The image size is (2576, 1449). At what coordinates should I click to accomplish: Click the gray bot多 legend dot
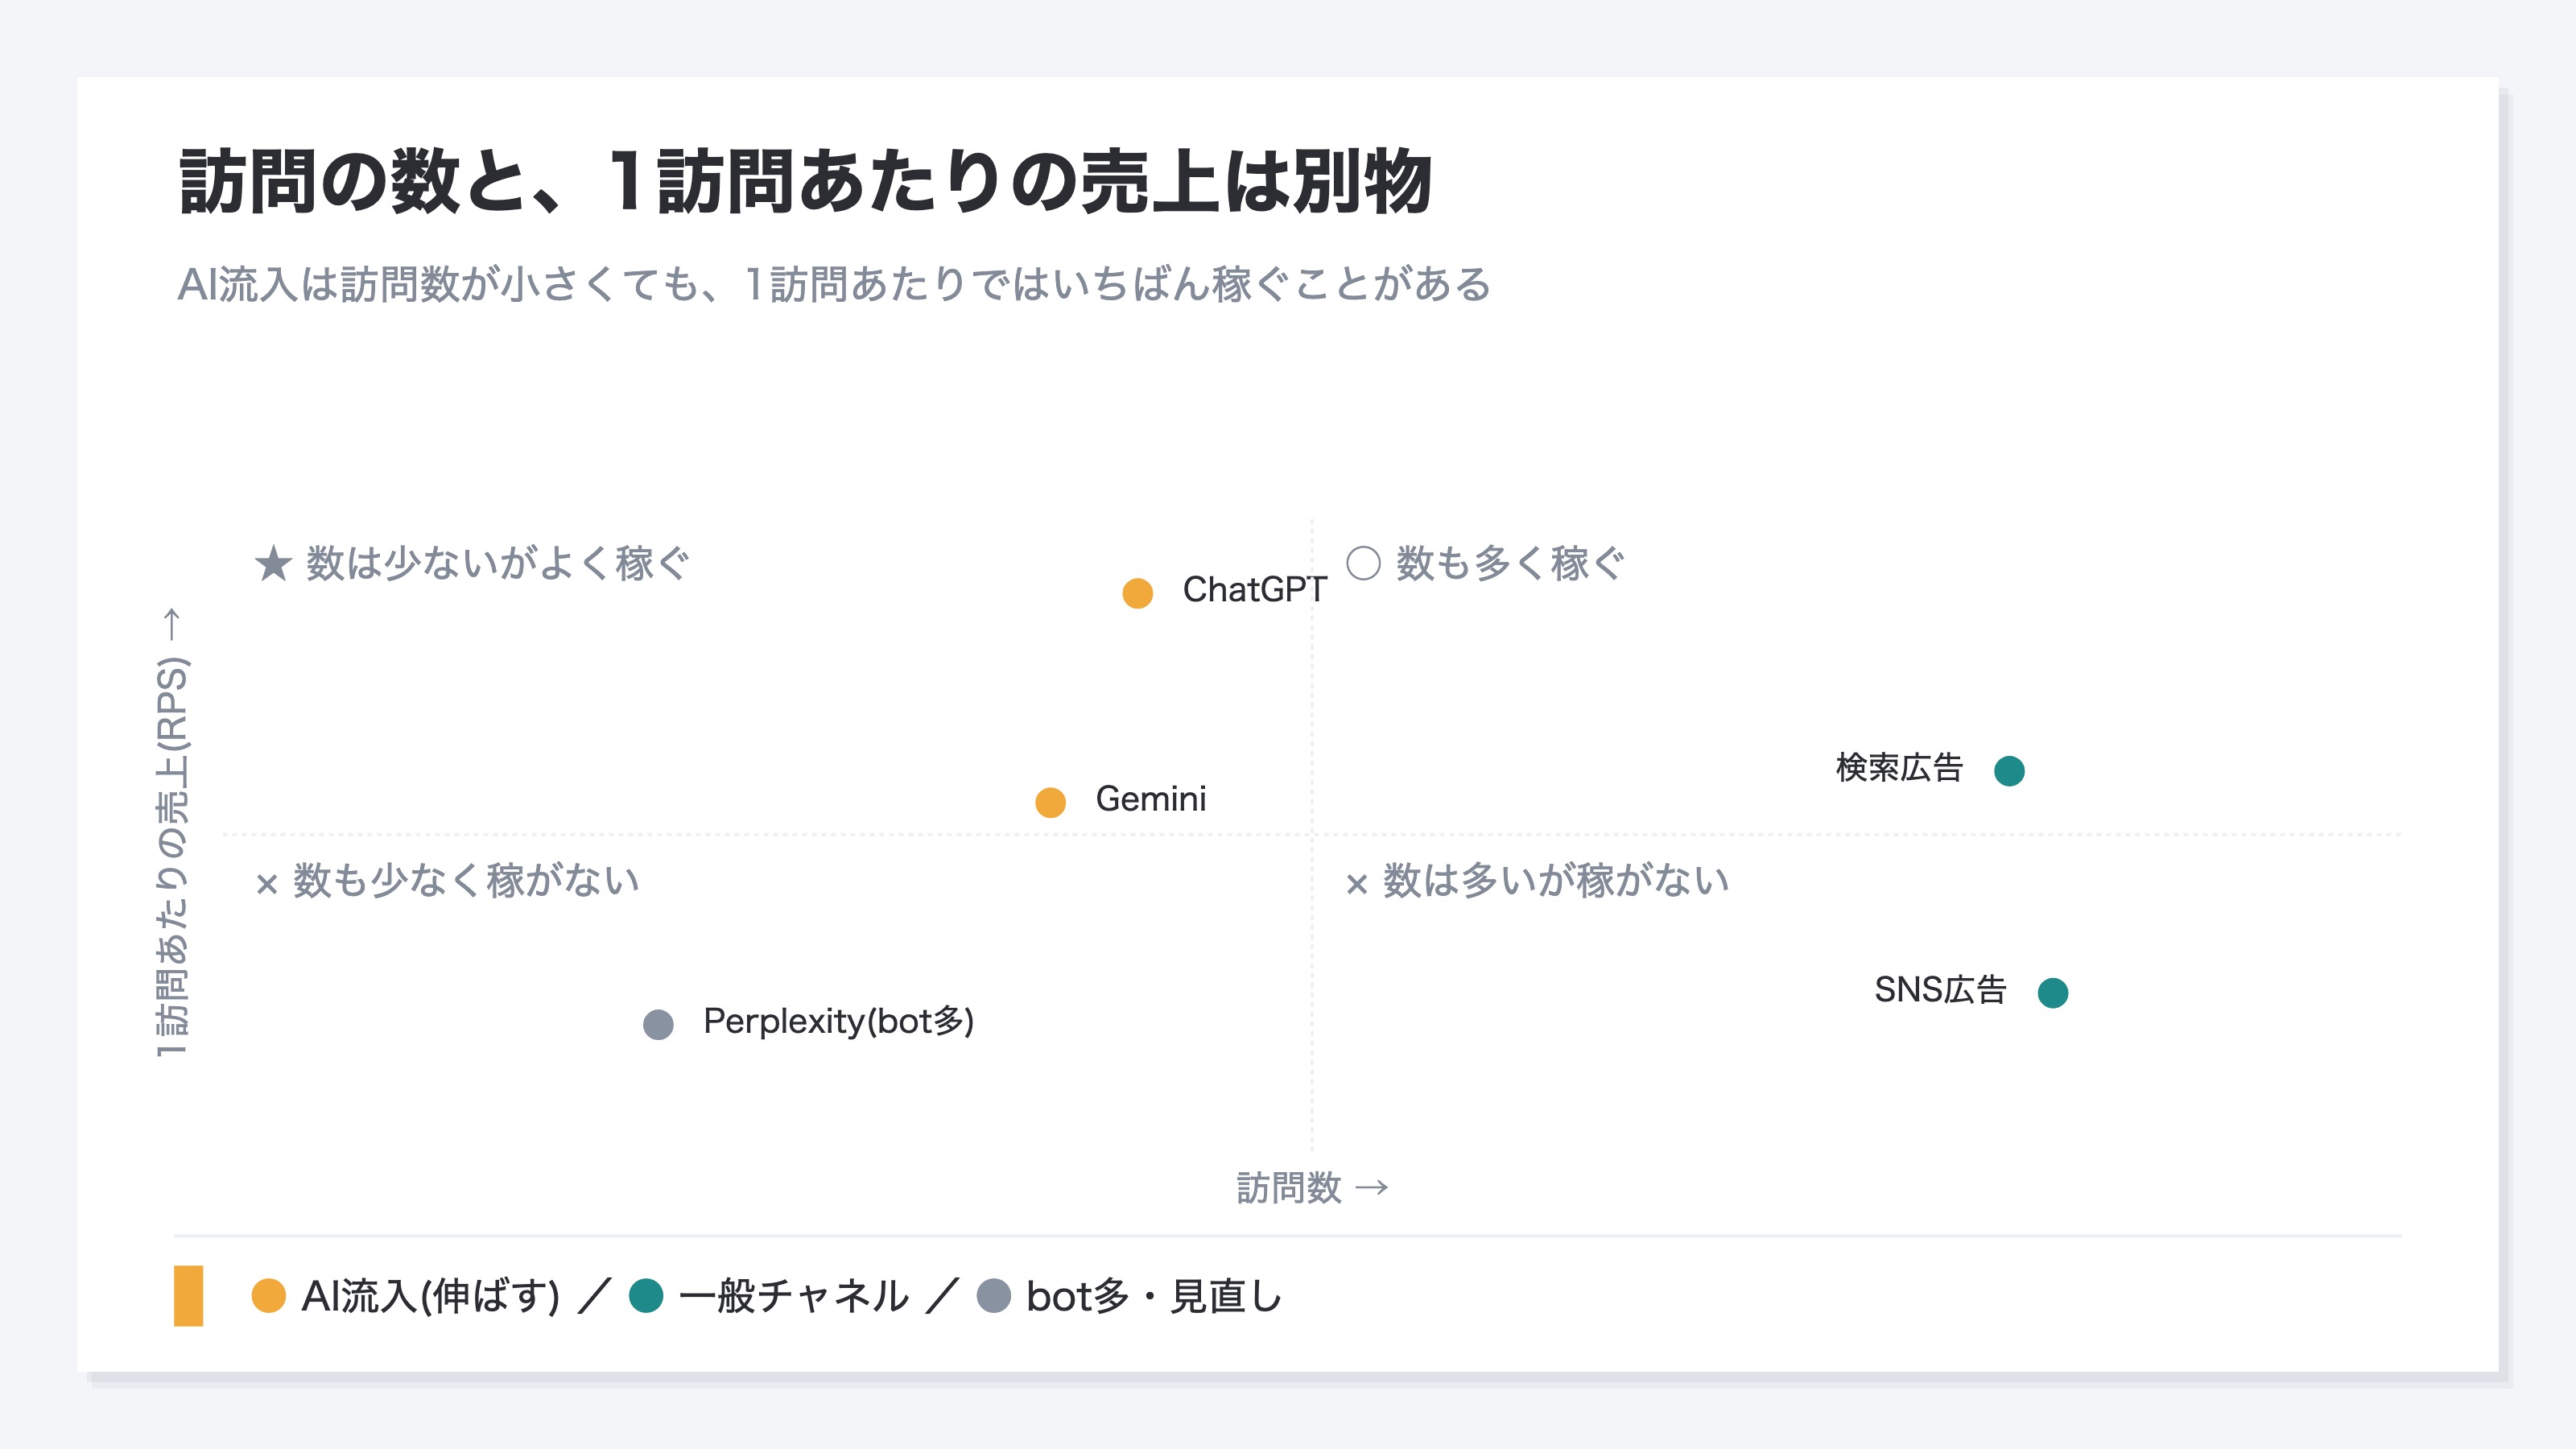pyautogui.click(x=993, y=1295)
